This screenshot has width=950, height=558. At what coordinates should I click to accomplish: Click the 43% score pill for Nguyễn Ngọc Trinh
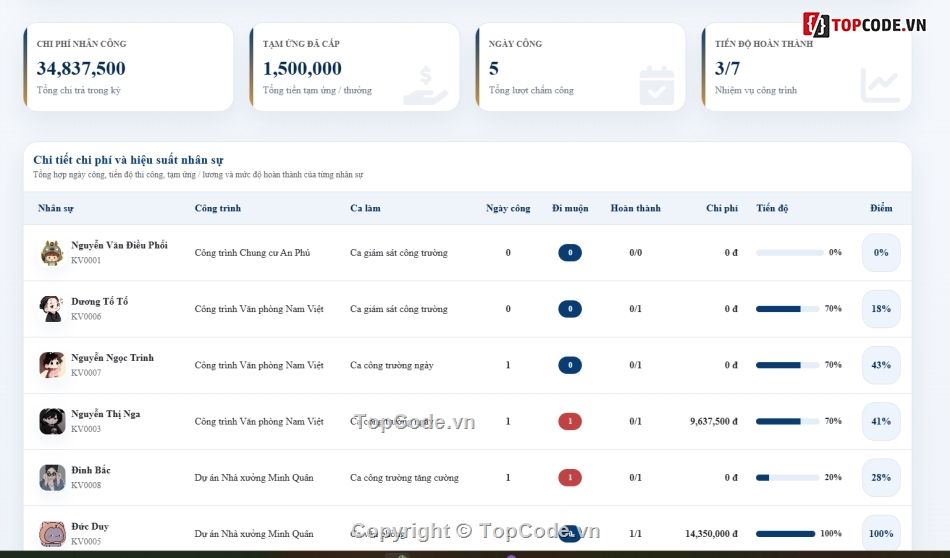(881, 365)
